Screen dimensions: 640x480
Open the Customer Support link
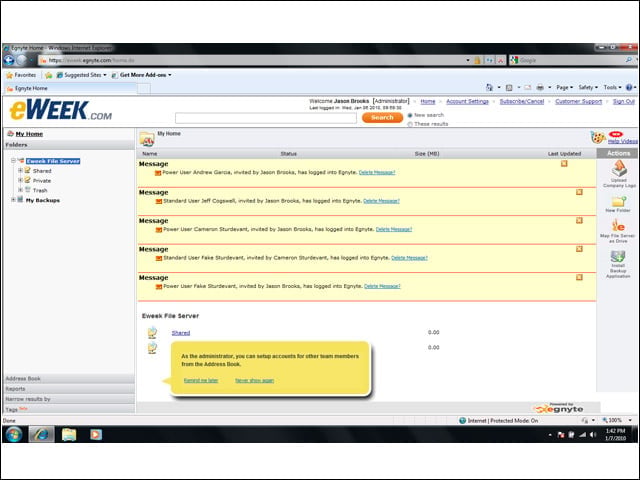pyautogui.click(x=578, y=101)
